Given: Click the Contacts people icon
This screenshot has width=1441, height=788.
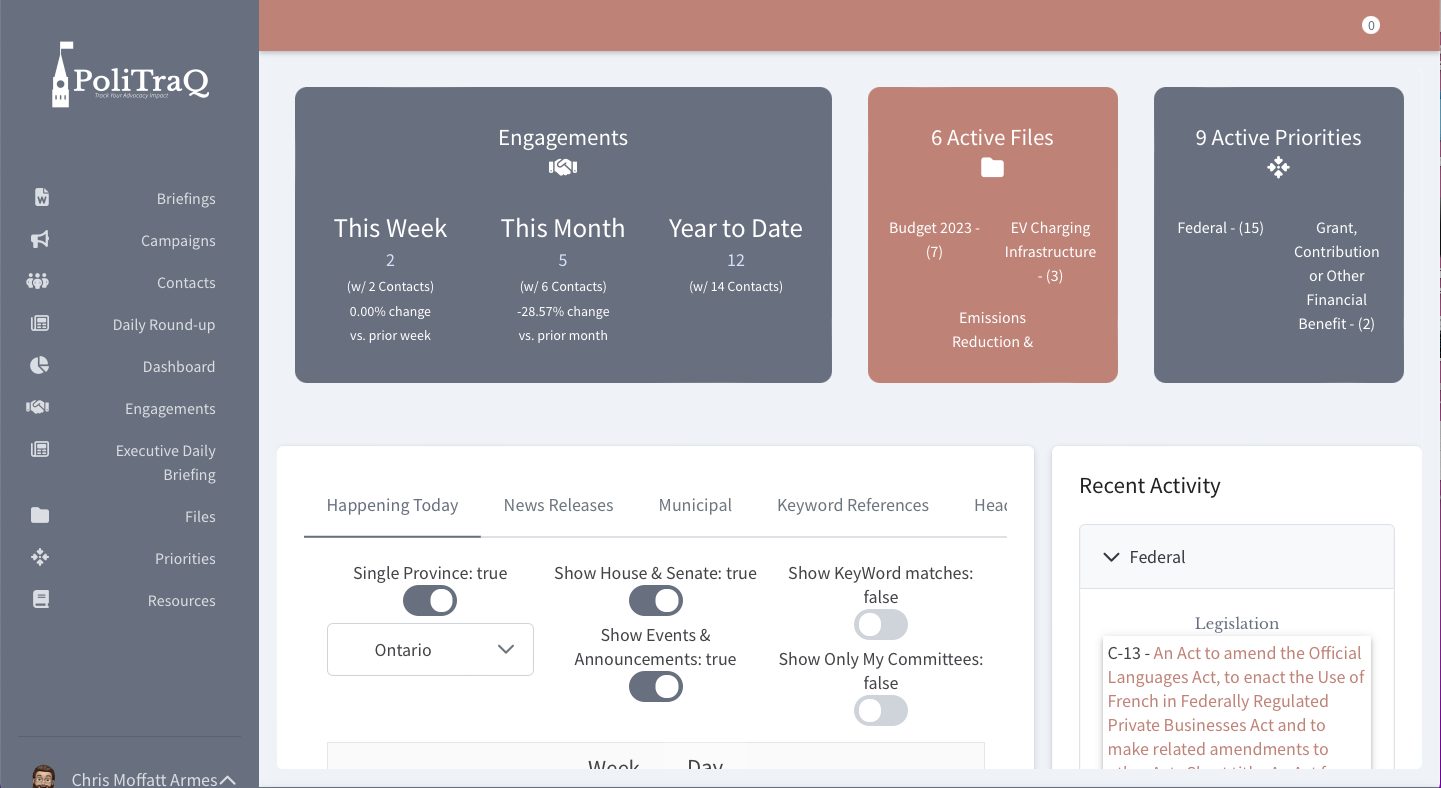Looking at the screenshot, I should (x=38, y=282).
